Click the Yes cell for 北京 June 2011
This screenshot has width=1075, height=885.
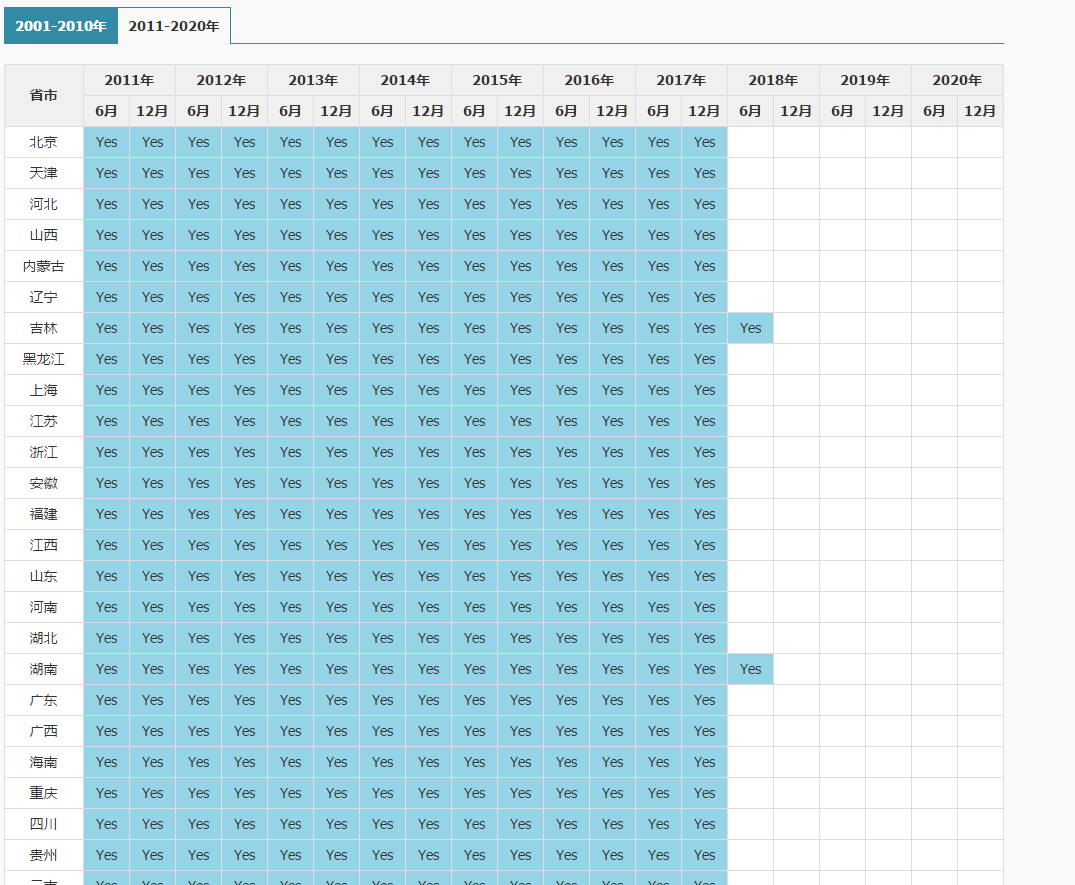(x=106, y=142)
